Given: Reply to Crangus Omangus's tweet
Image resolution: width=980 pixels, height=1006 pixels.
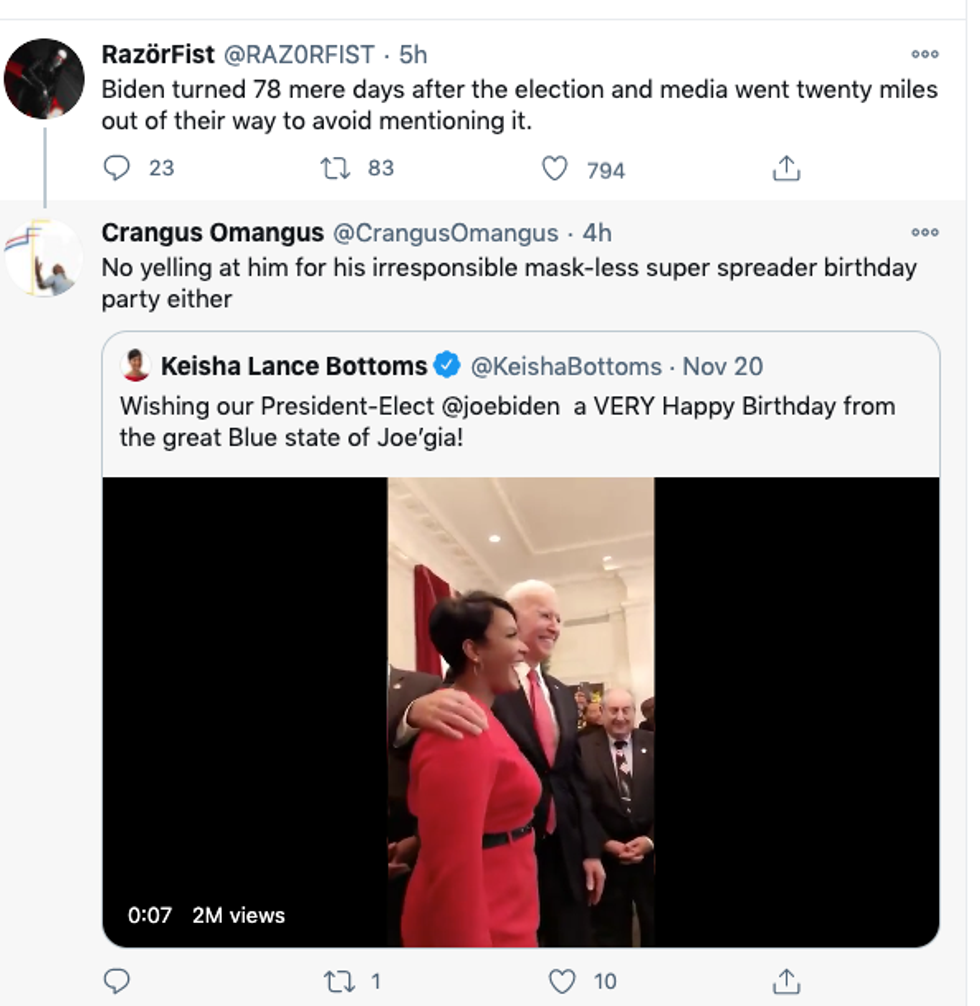Looking at the screenshot, I should [117, 980].
